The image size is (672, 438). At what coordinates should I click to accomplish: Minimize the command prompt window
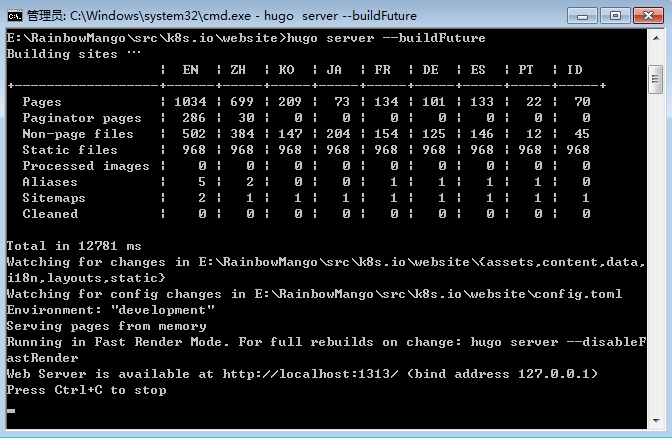pyautogui.click(x=582, y=16)
